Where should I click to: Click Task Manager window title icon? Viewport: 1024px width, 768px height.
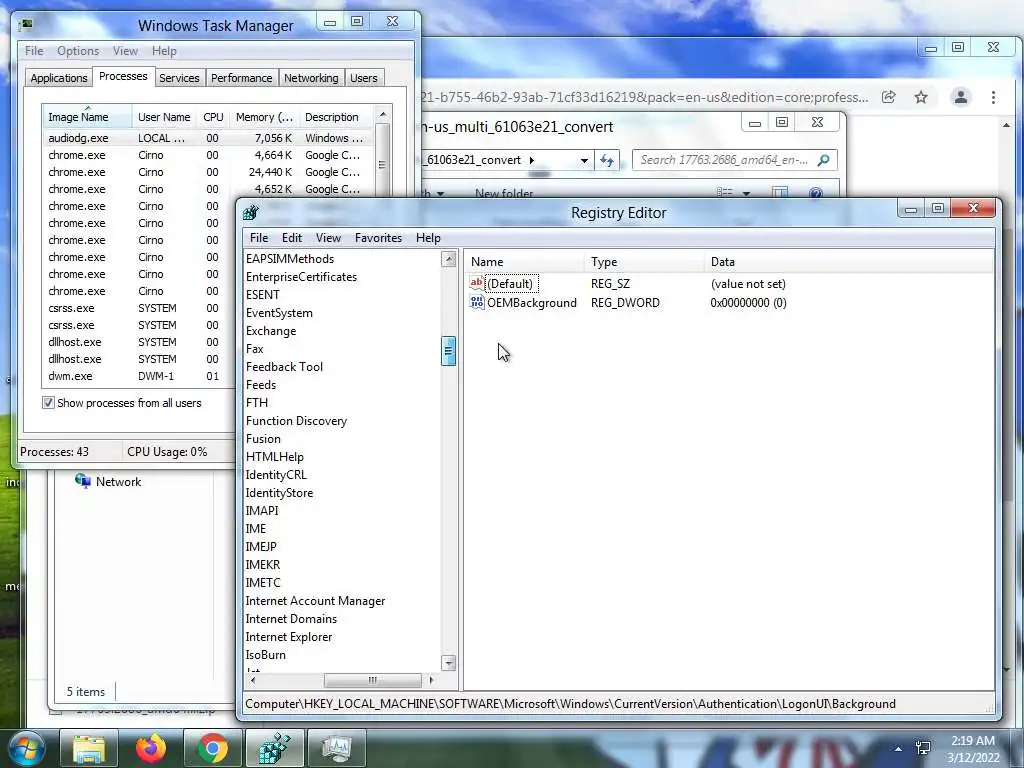[x=25, y=25]
